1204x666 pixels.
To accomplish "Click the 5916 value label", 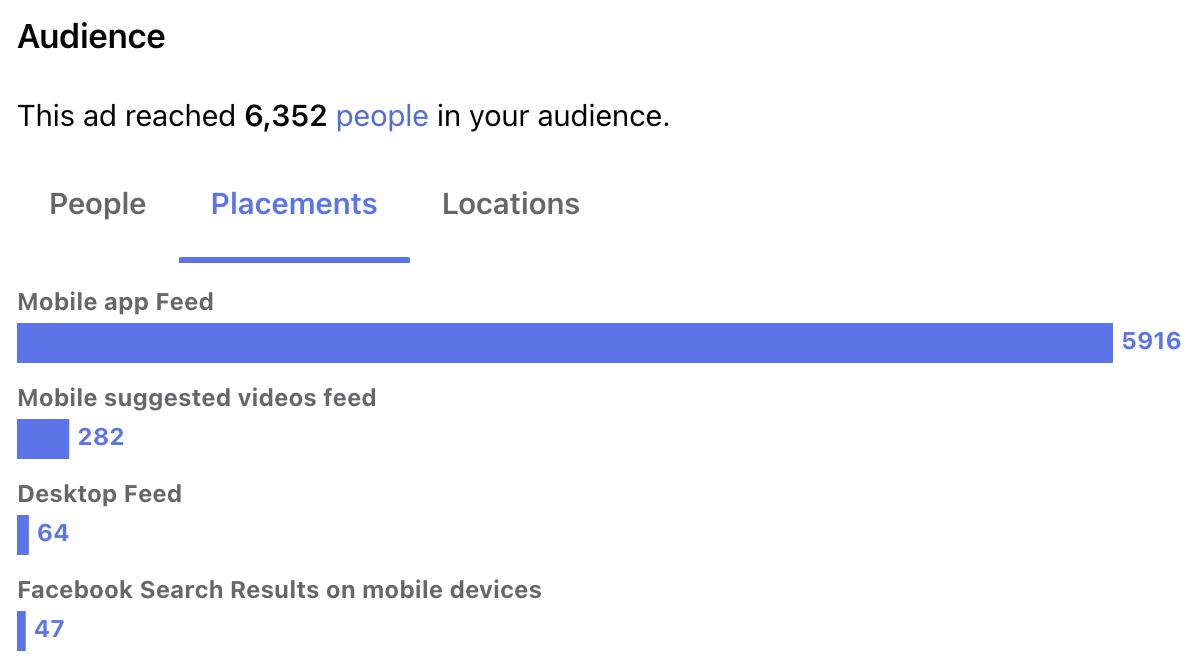I will [x=1151, y=342].
